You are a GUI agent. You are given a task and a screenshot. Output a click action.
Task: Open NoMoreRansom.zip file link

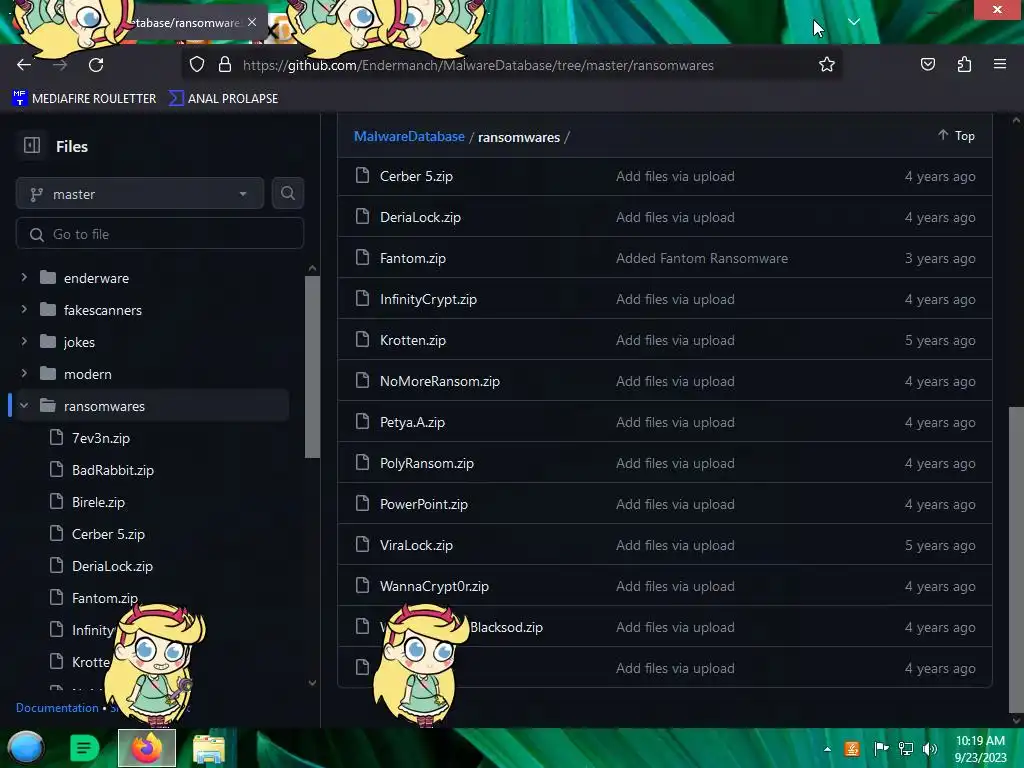(440, 381)
